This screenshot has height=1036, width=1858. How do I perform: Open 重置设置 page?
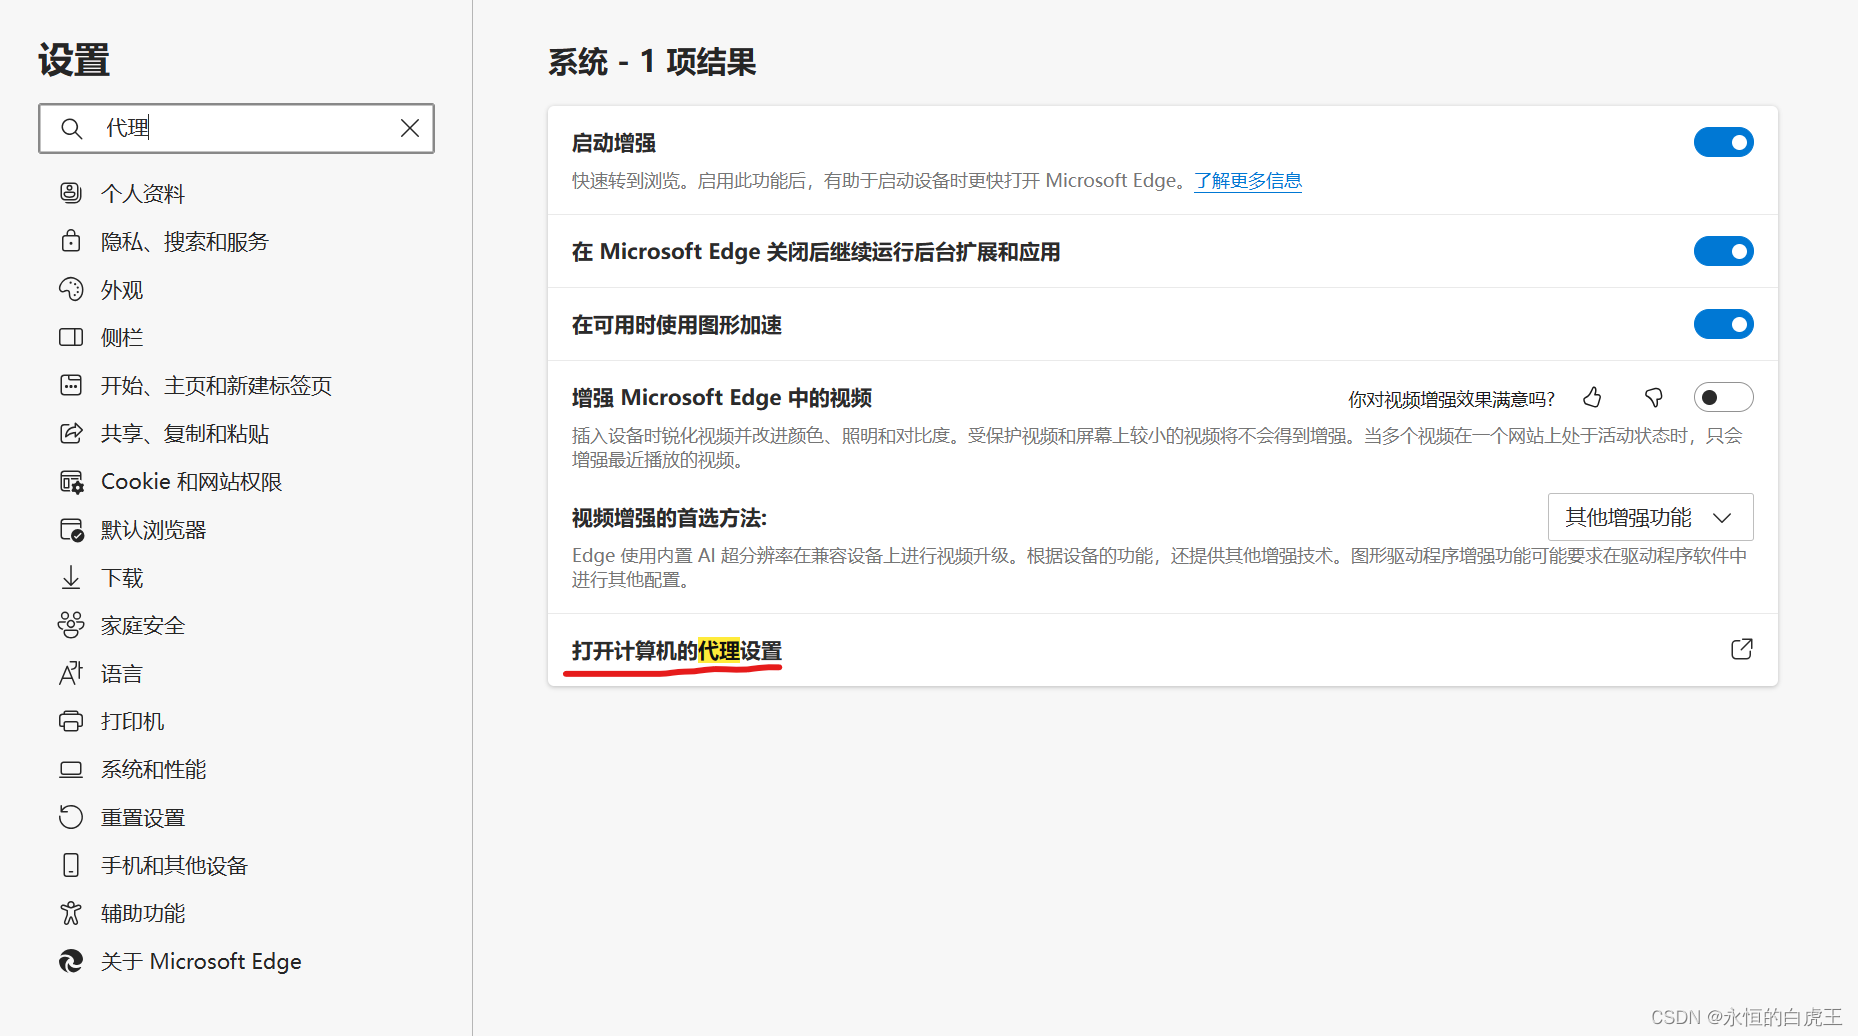[143, 817]
